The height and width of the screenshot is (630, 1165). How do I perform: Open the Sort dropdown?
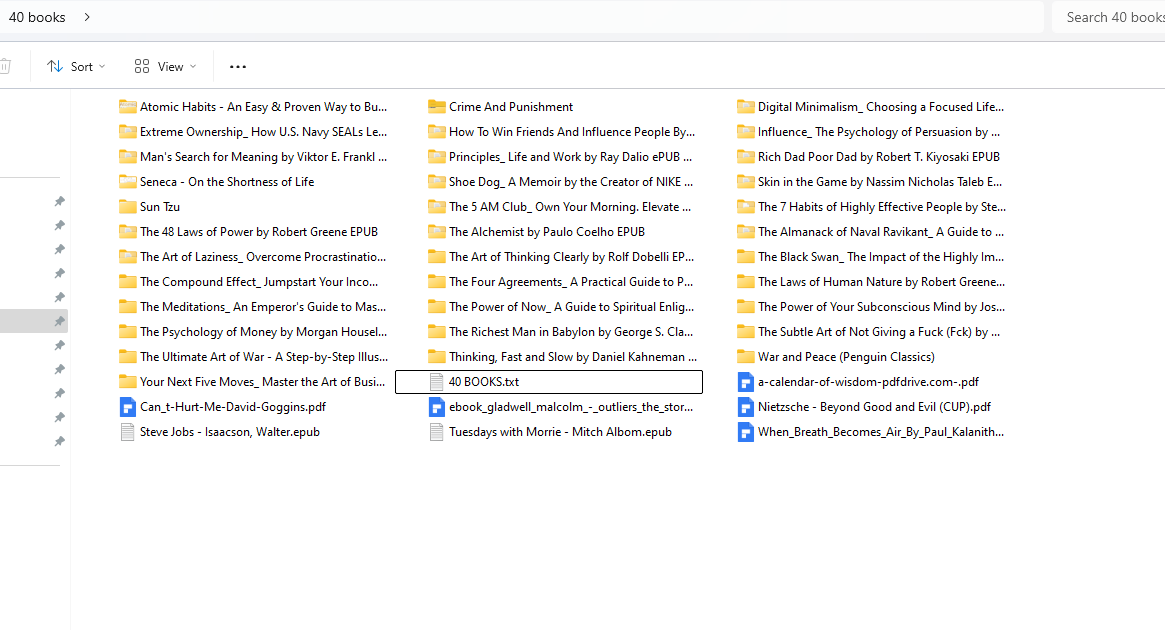[76, 67]
